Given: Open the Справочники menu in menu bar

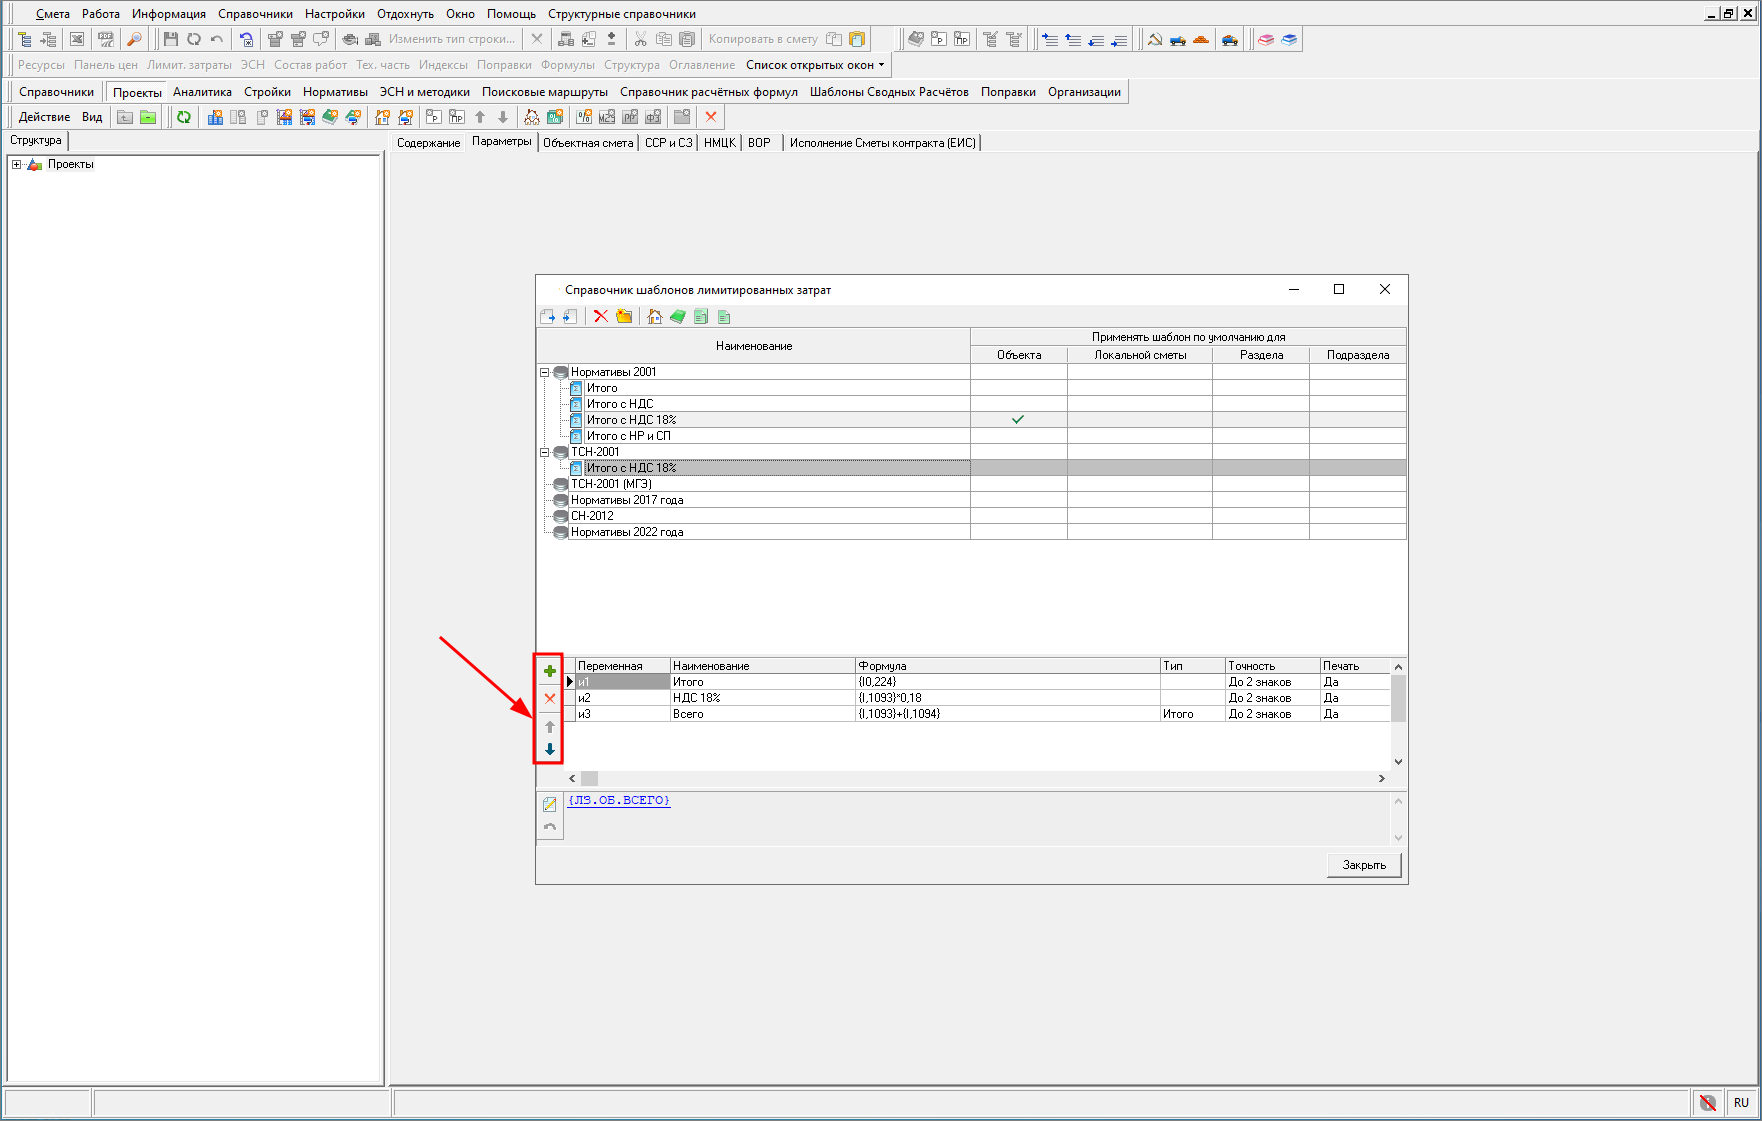Looking at the screenshot, I should coord(255,14).
